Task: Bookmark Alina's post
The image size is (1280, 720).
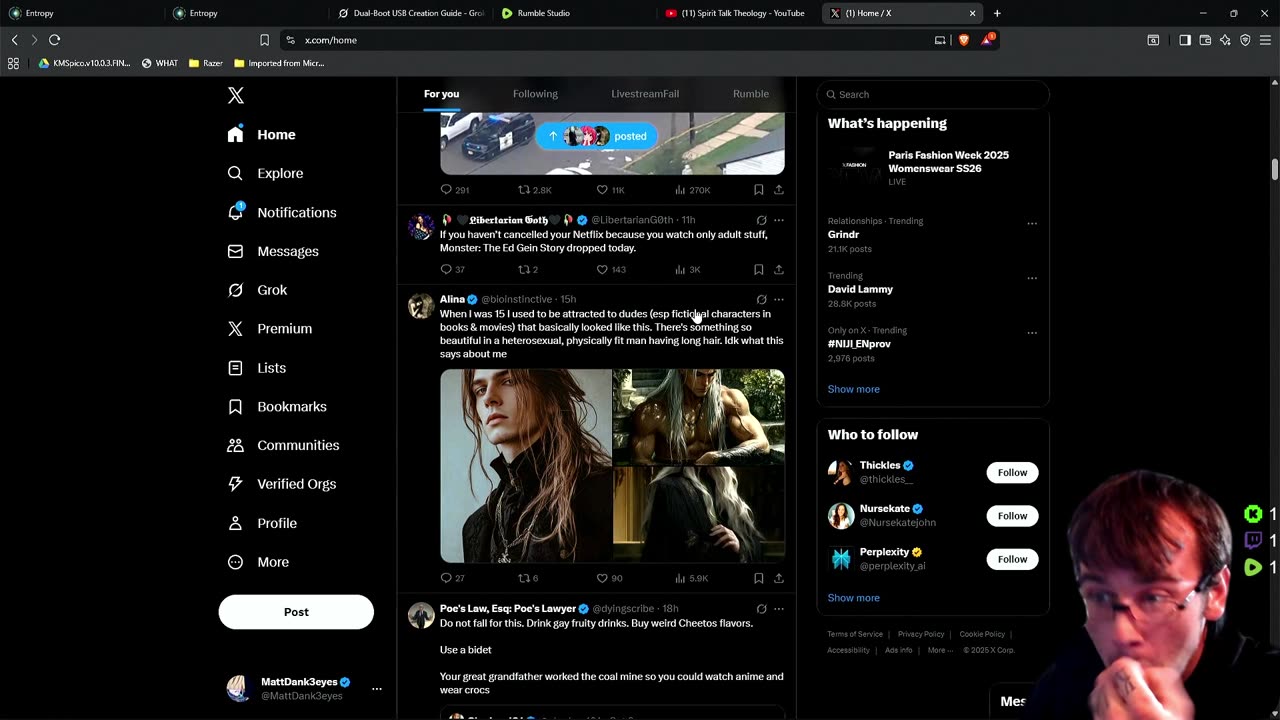Action: click(x=759, y=578)
